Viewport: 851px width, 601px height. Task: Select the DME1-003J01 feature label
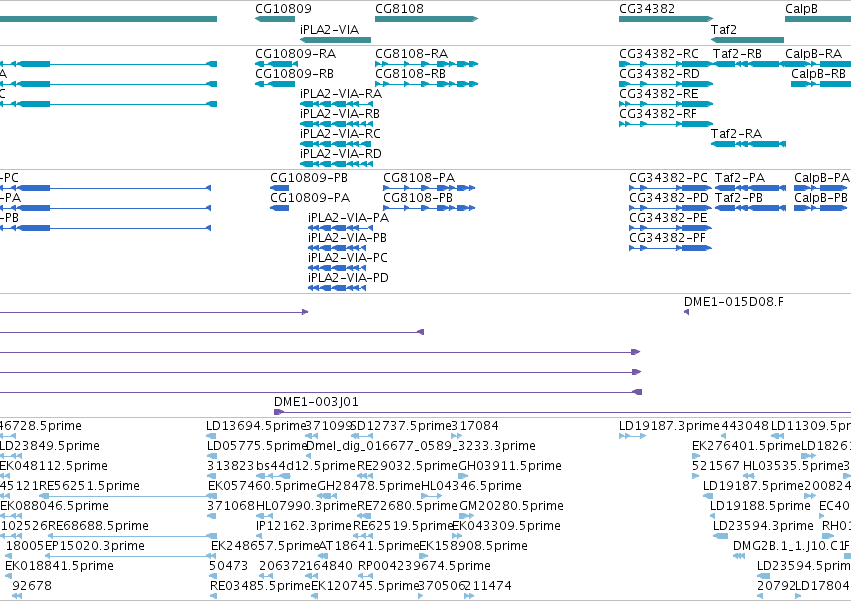[x=316, y=402]
